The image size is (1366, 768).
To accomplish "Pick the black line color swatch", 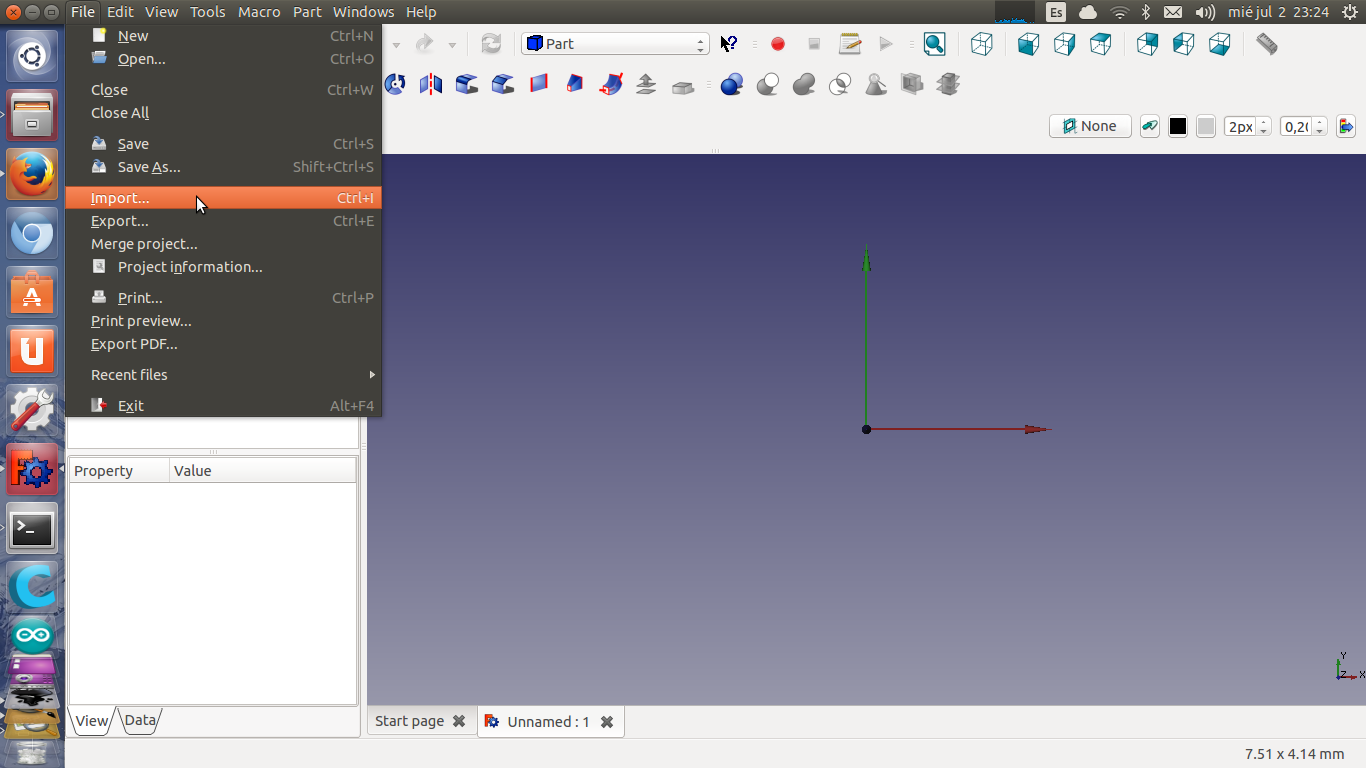I will 1178,126.
